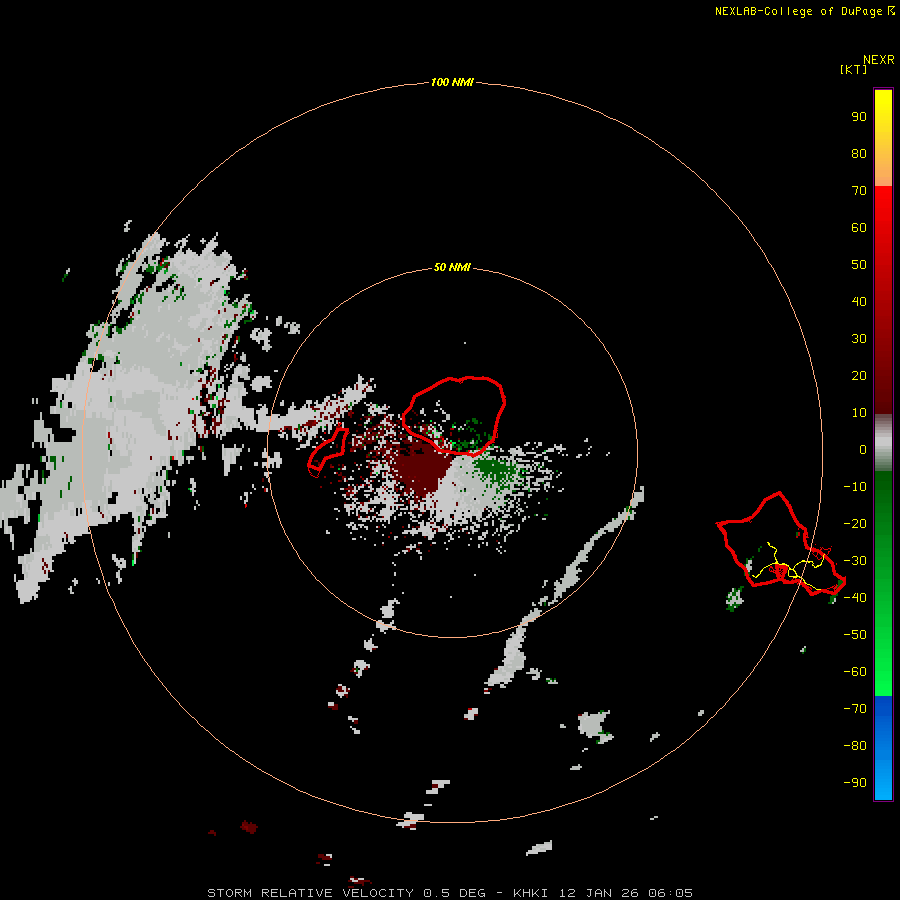Click the -40 value on the velocity scale
Screen dimensions: 900x900
(855, 598)
